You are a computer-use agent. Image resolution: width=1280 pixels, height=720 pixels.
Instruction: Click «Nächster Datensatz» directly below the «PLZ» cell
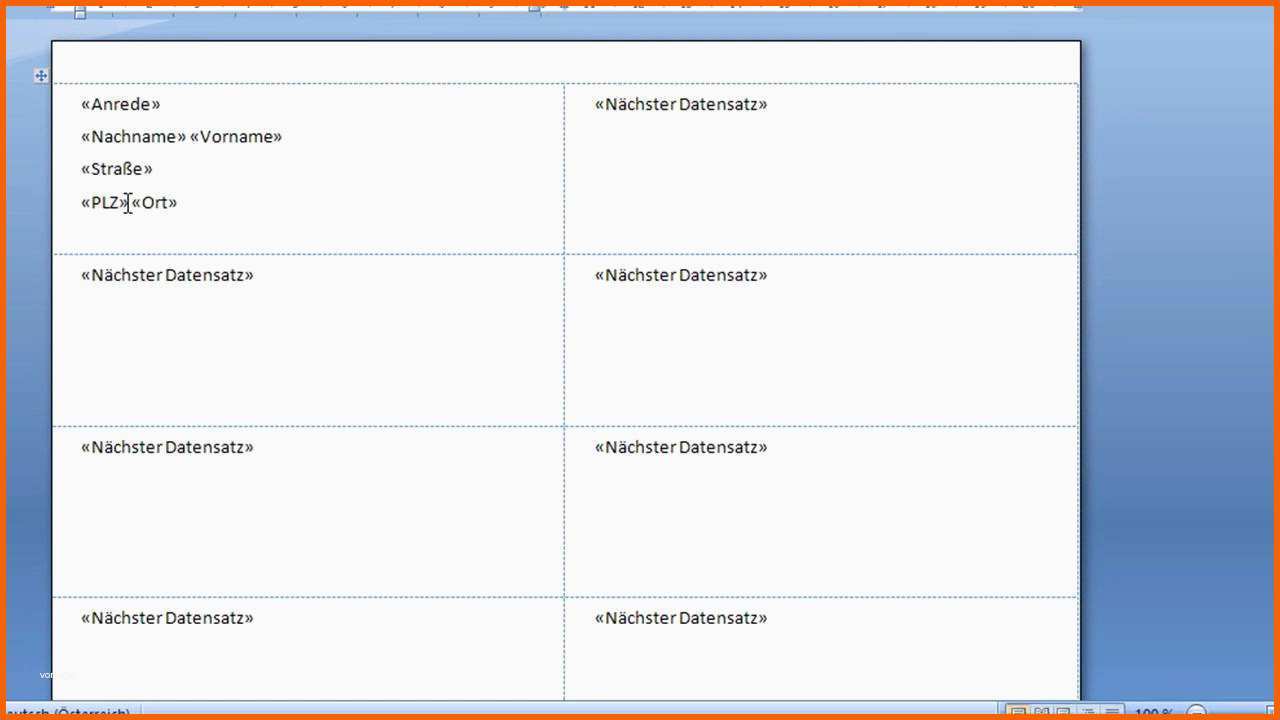click(x=167, y=275)
